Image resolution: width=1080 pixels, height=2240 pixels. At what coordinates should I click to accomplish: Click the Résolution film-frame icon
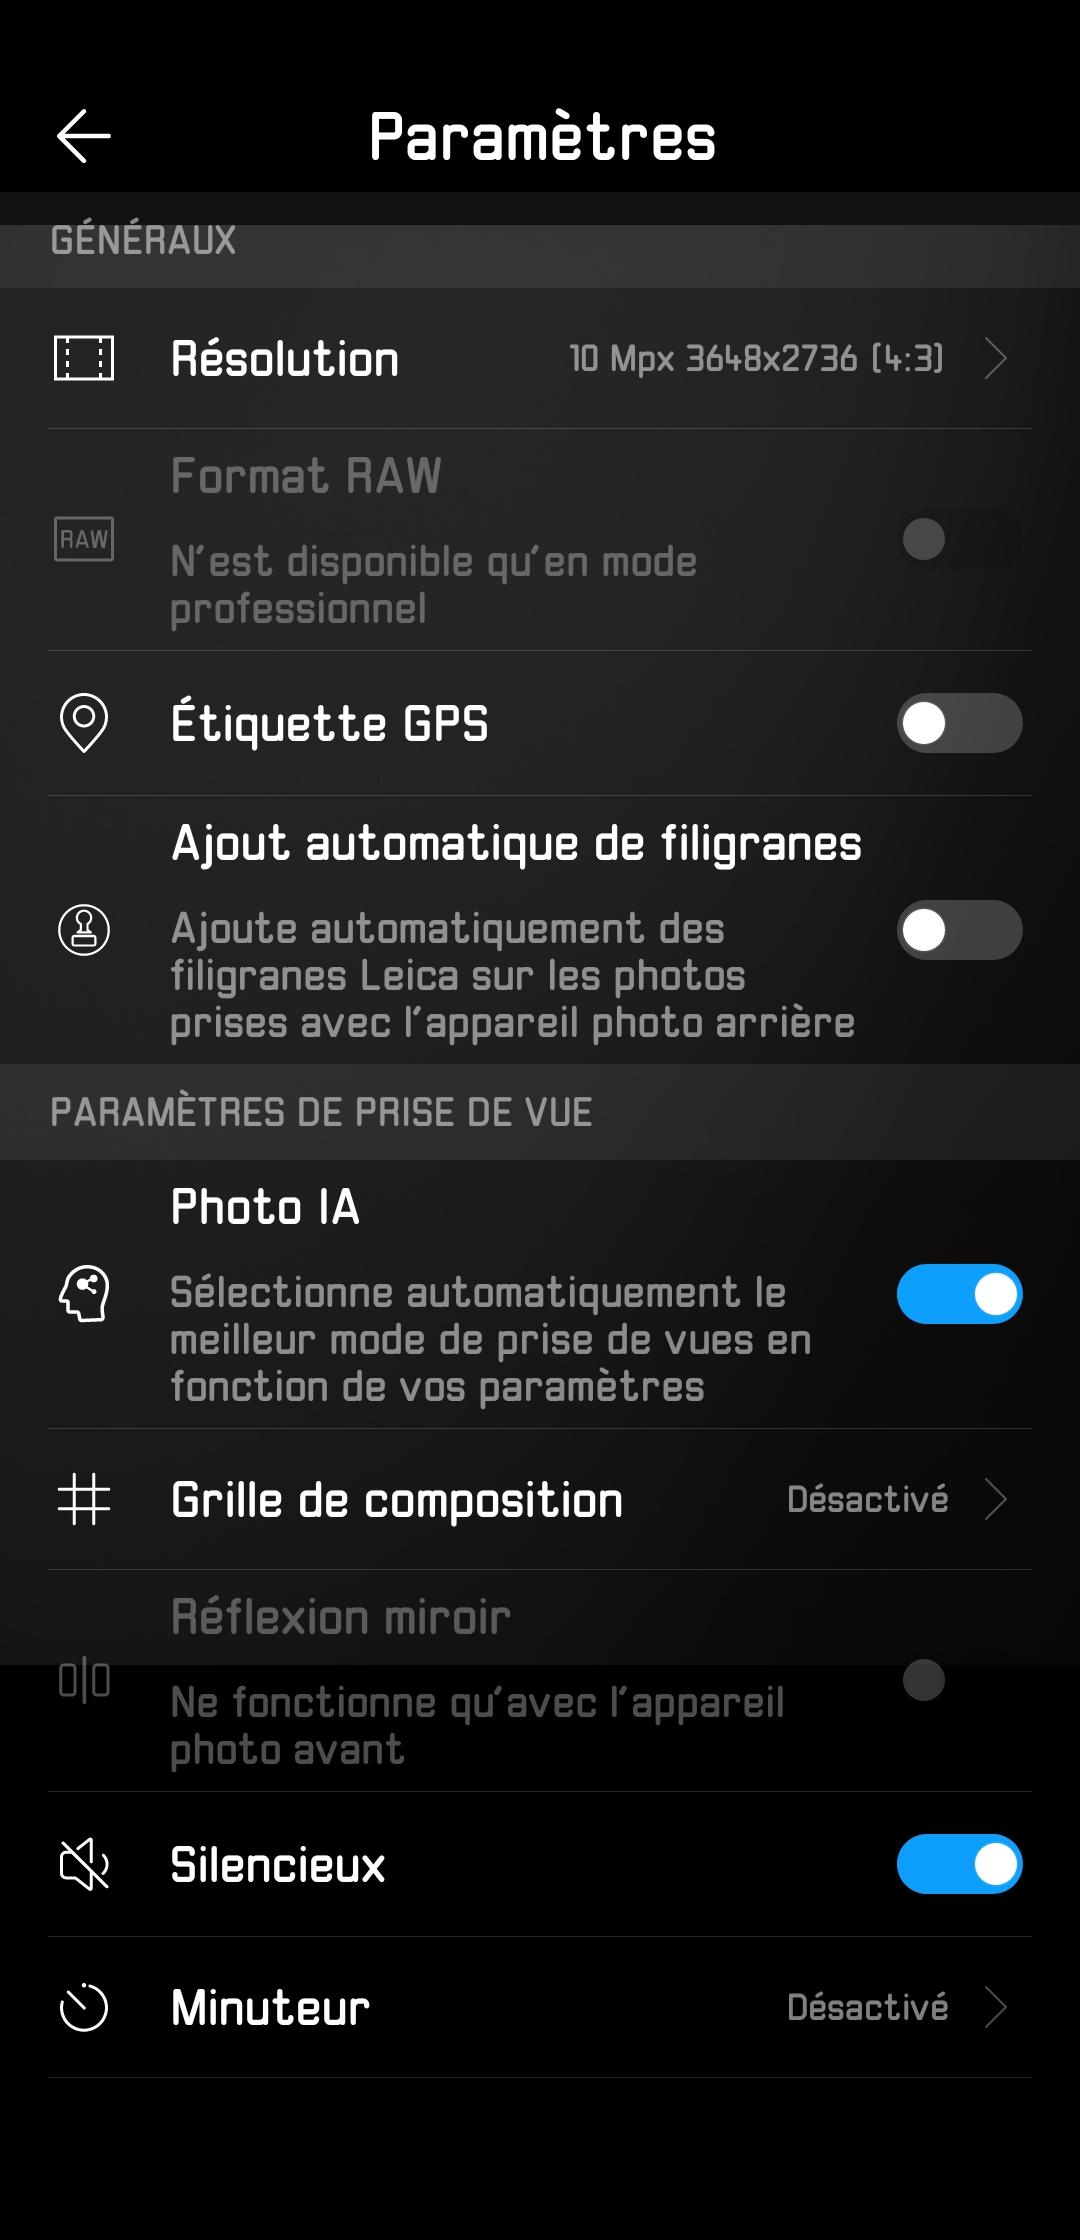click(84, 358)
